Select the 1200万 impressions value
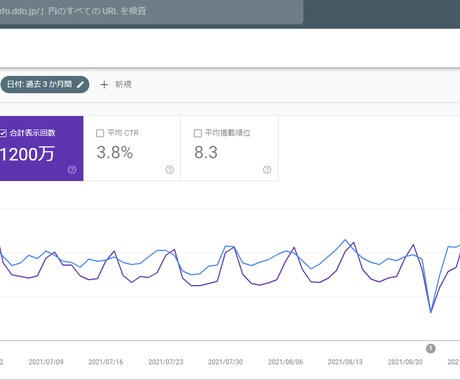This screenshot has height=380, width=460. [27, 154]
